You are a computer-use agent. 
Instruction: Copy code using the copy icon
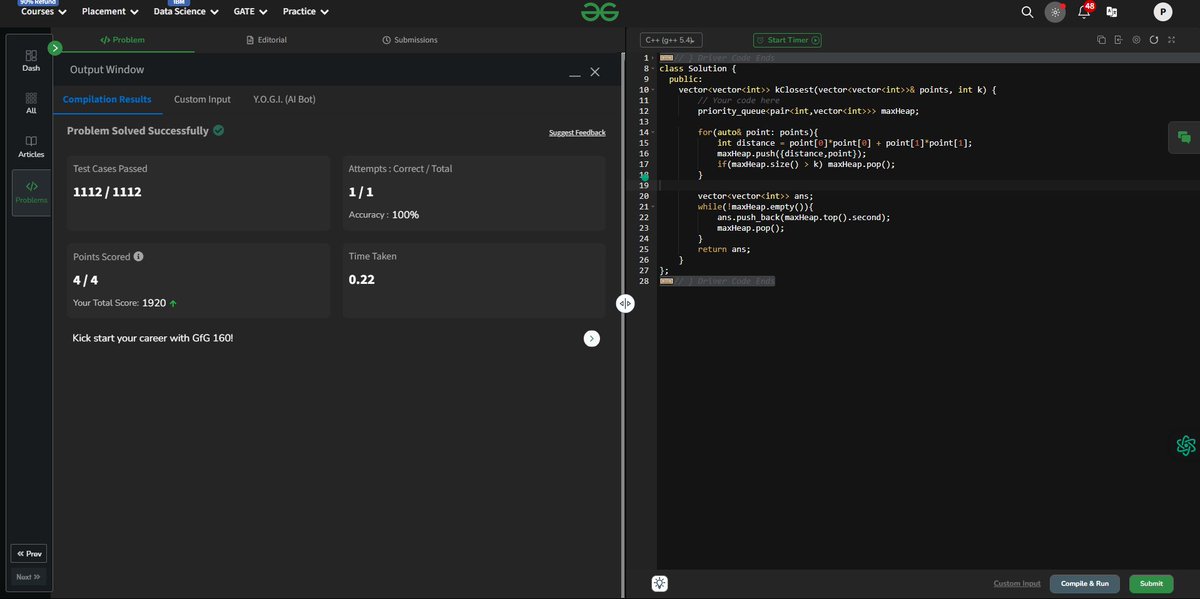(1101, 40)
